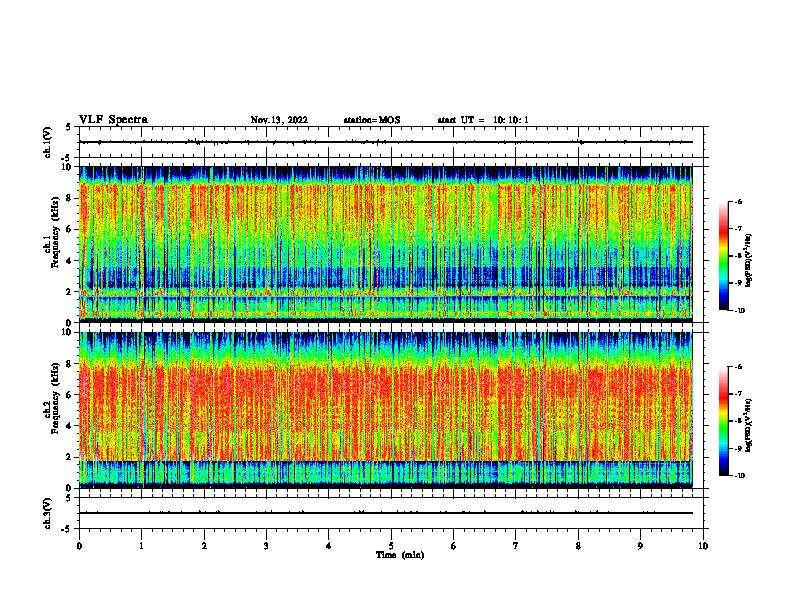Click the "ch.1(V)" axis label
The width and height of the screenshot is (792, 612).
click(x=48, y=142)
